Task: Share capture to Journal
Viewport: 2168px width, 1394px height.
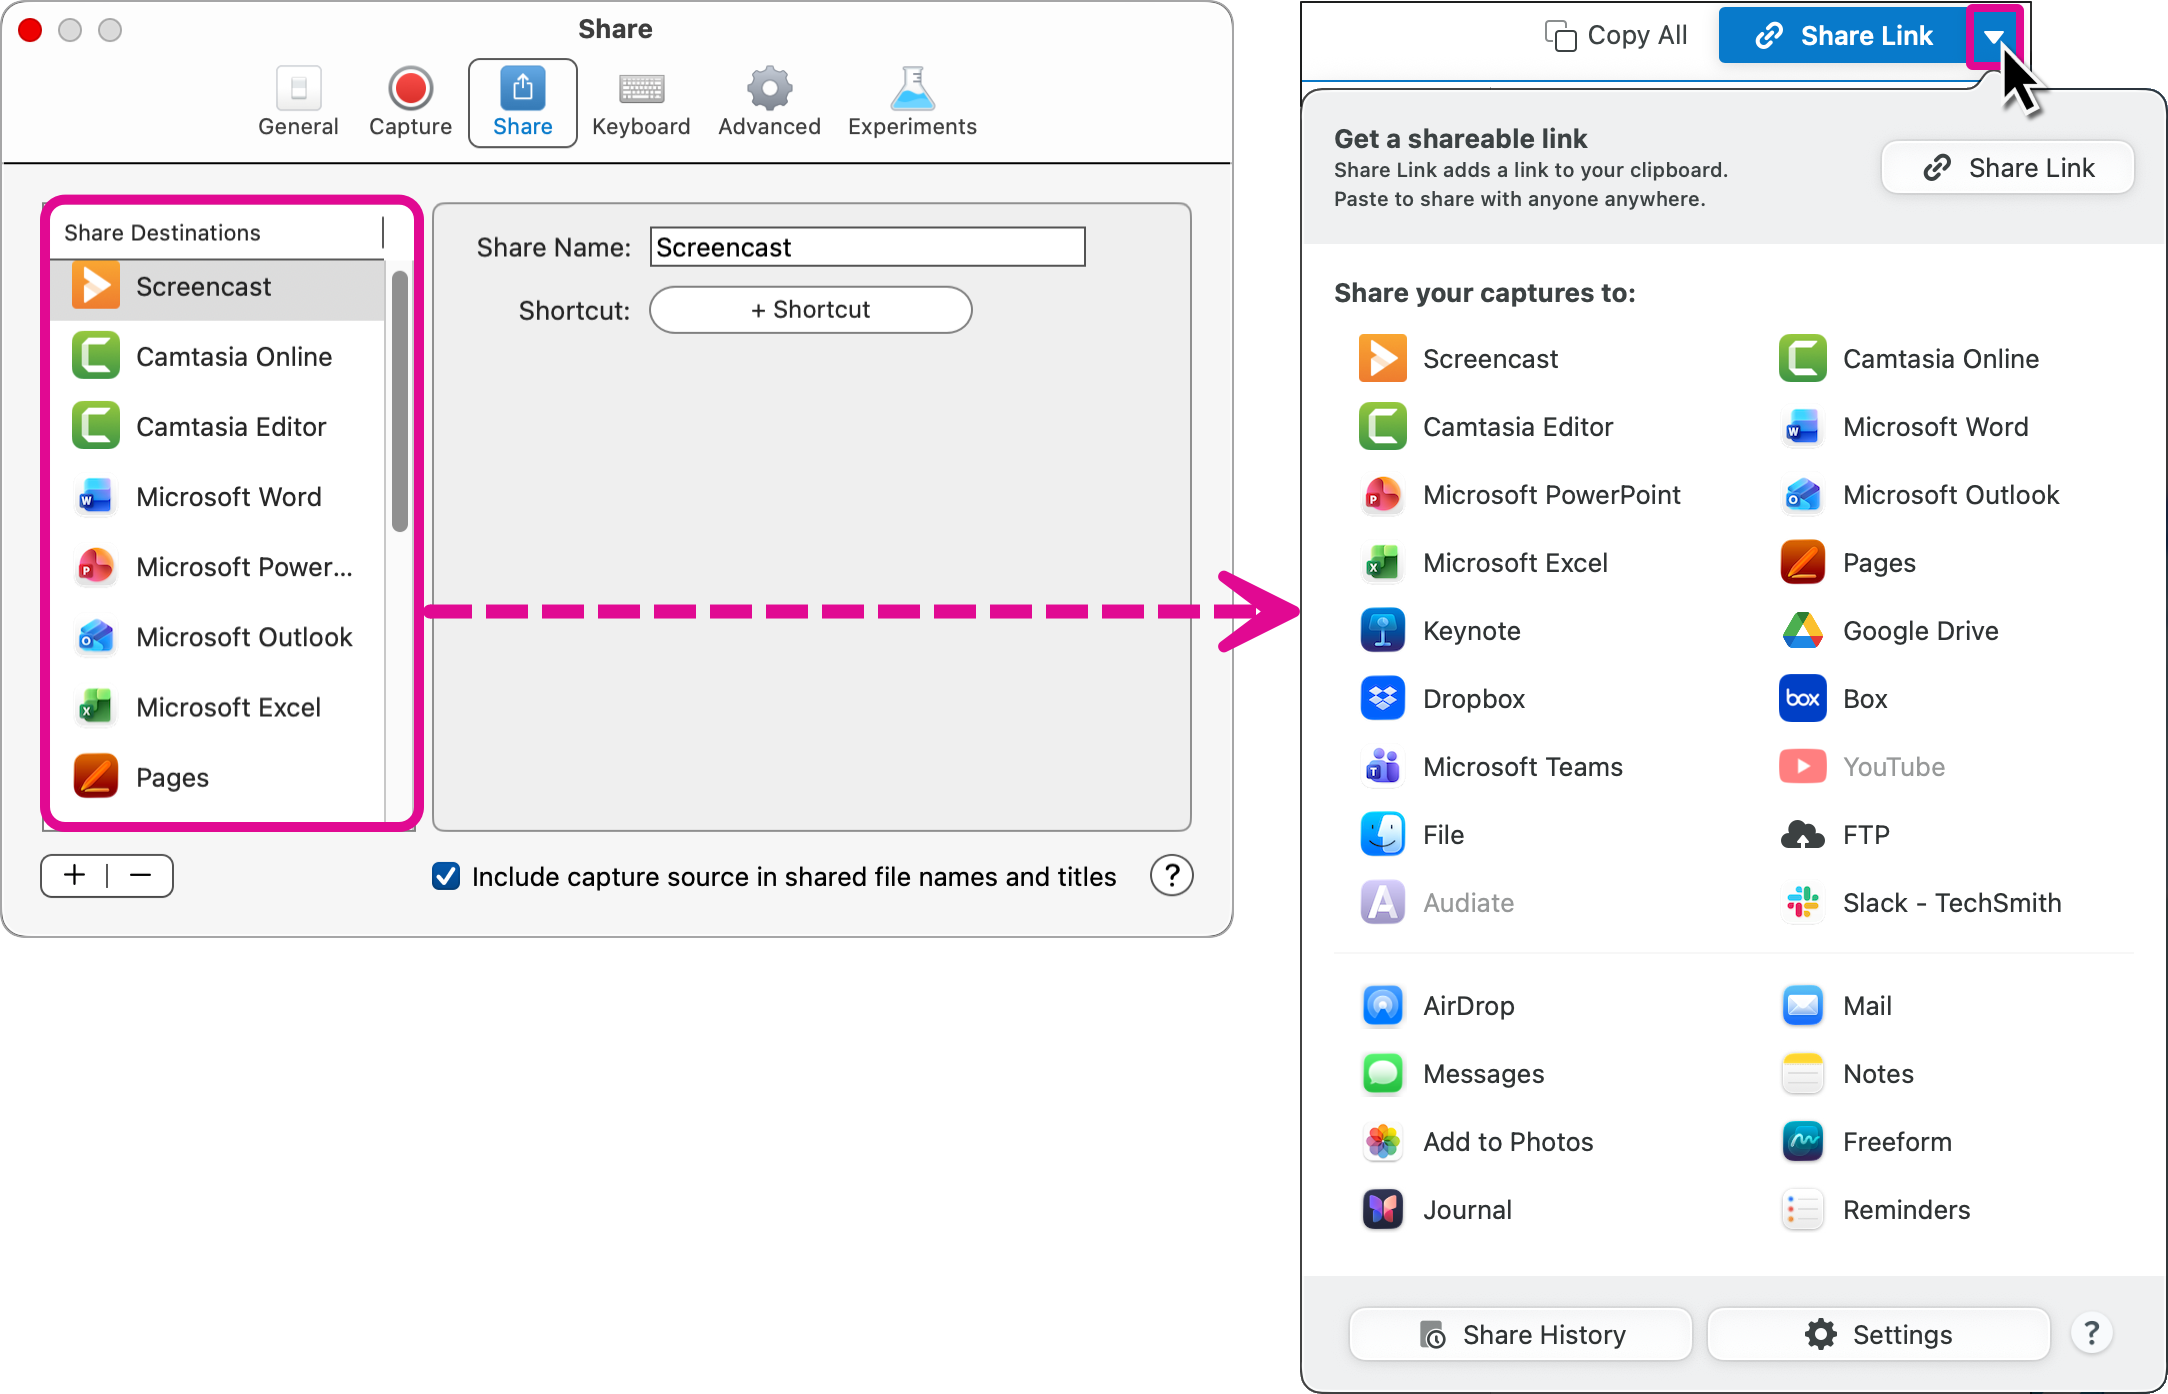Action: [1436, 1210]
